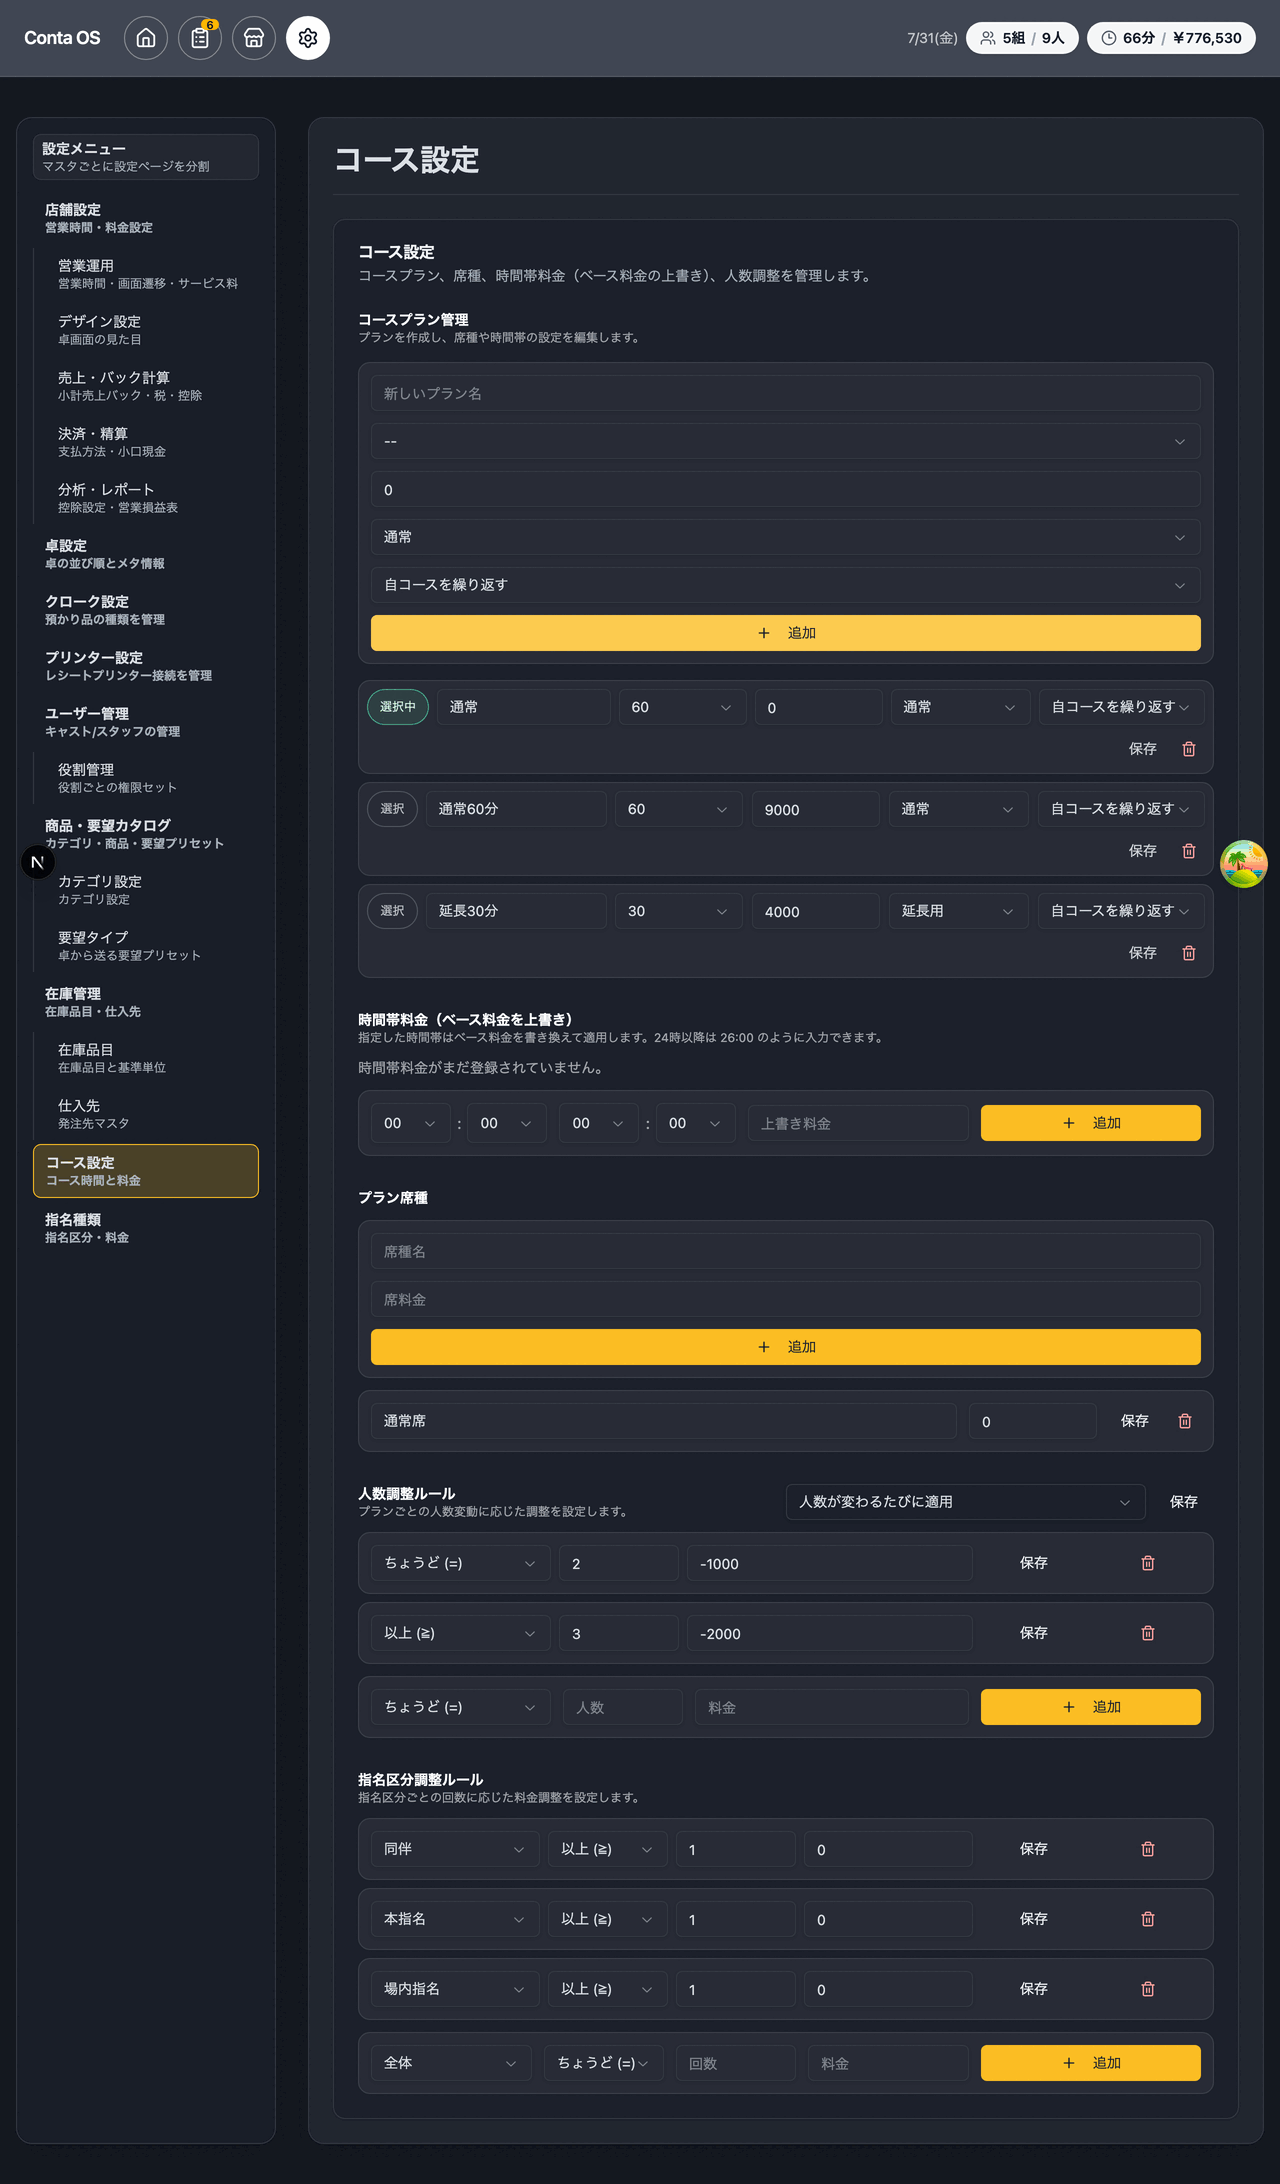Open クローク設定 page
This screenshot has width=1280, height=2184.
tap(146, 610)
